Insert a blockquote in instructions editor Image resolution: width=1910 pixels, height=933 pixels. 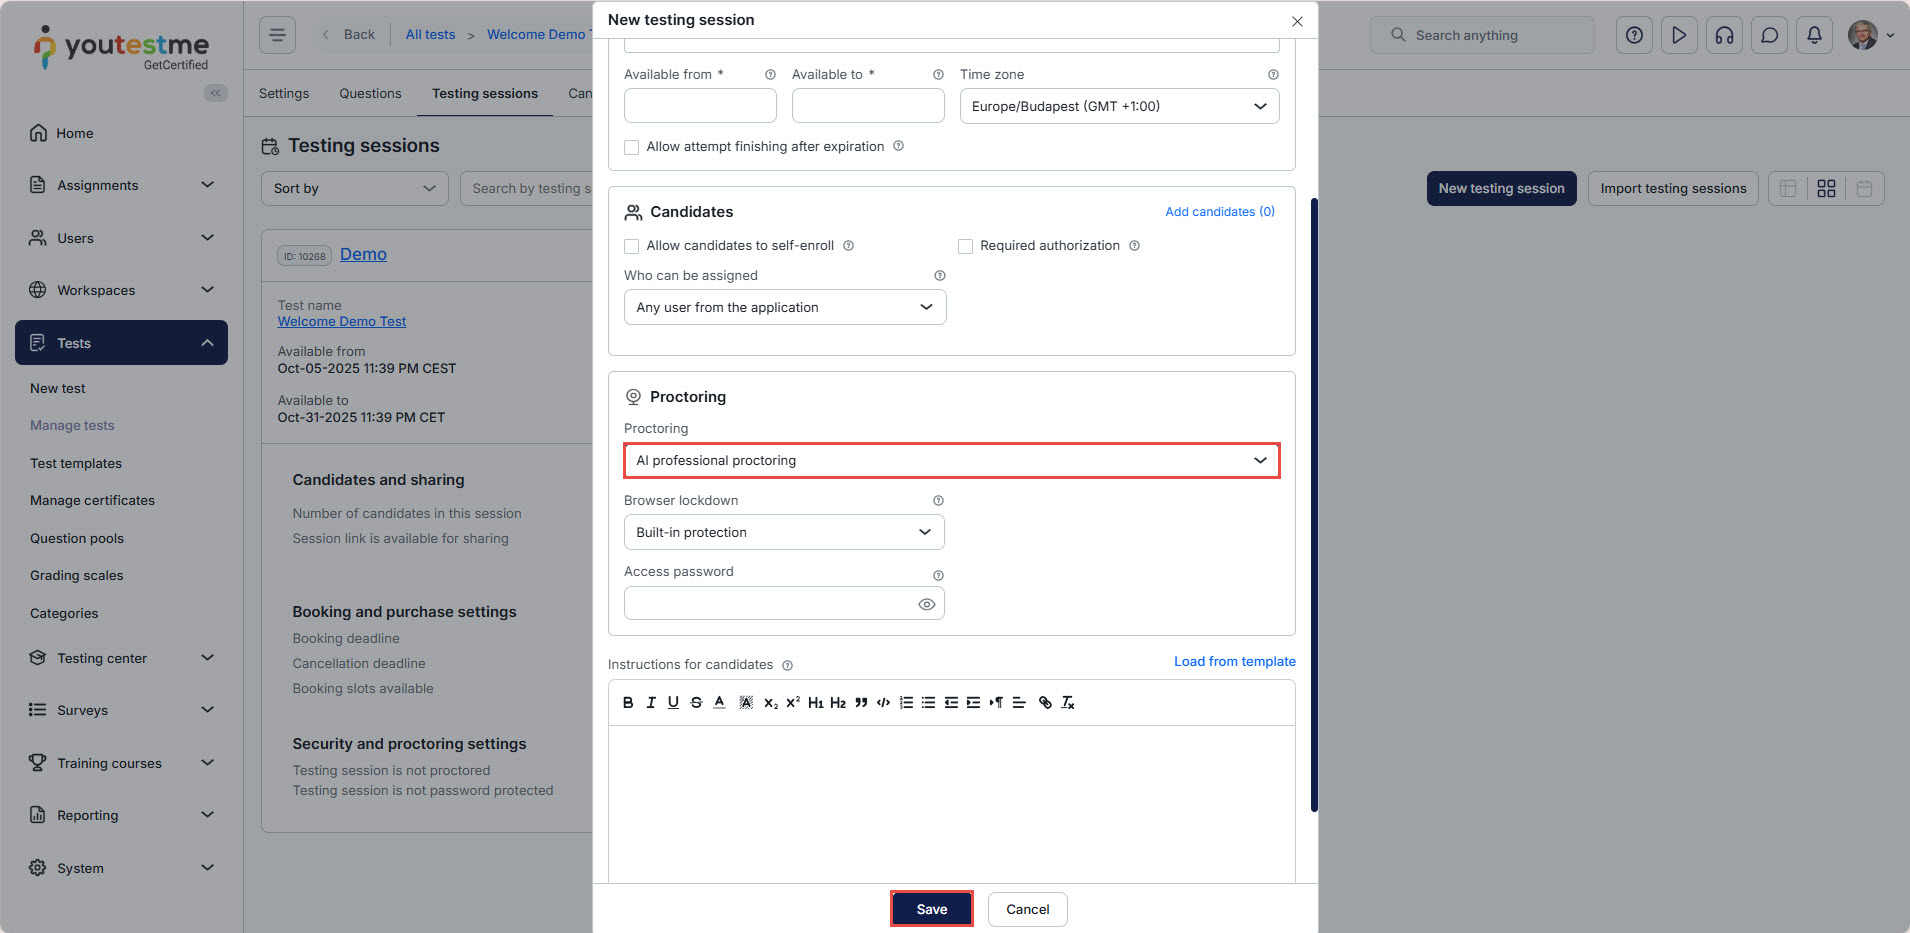pos(861,703)
